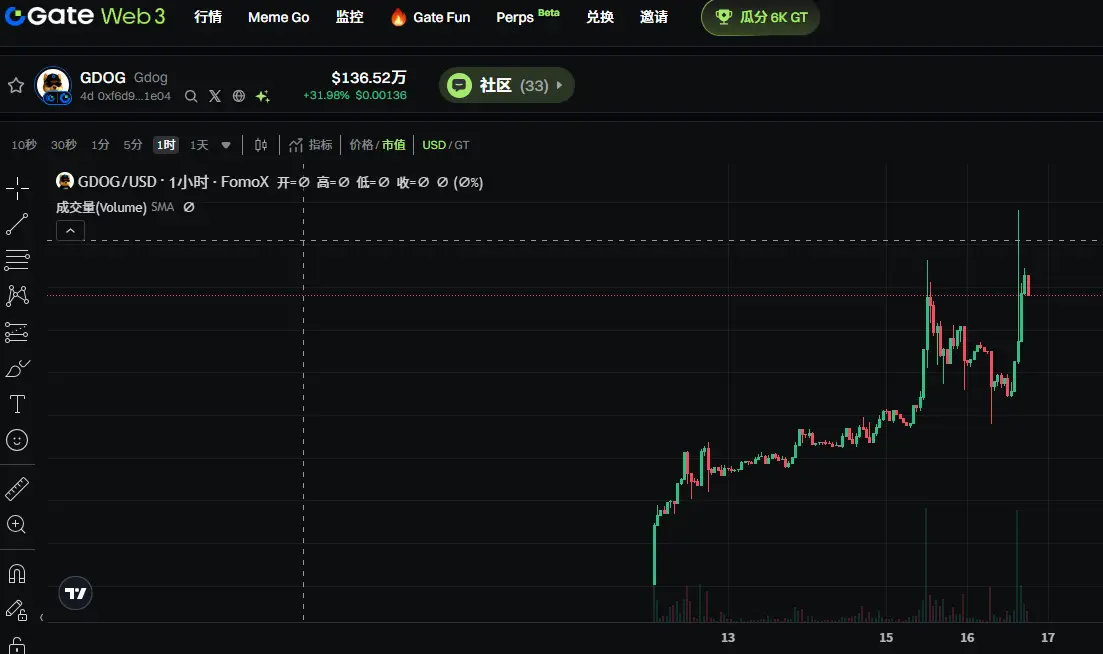Click the TradingView logo badge

75,593
